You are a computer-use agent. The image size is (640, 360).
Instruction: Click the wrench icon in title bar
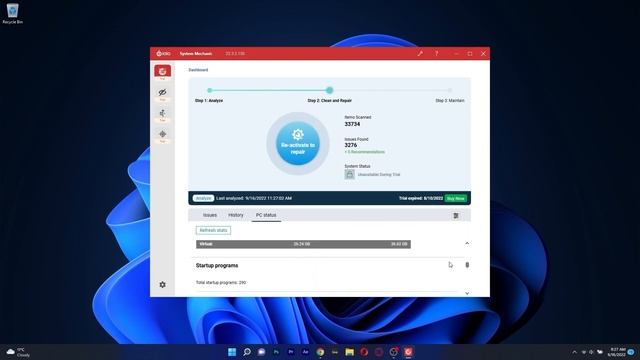[420, 53]
